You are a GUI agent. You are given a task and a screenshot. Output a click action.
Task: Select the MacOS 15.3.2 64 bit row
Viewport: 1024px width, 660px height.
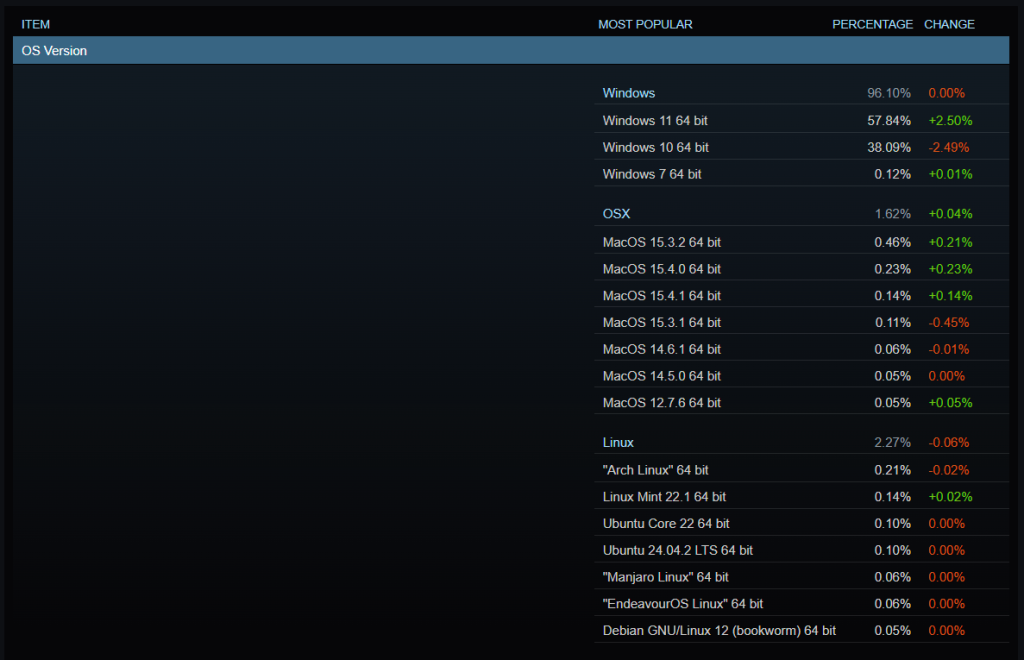[801, 242]
